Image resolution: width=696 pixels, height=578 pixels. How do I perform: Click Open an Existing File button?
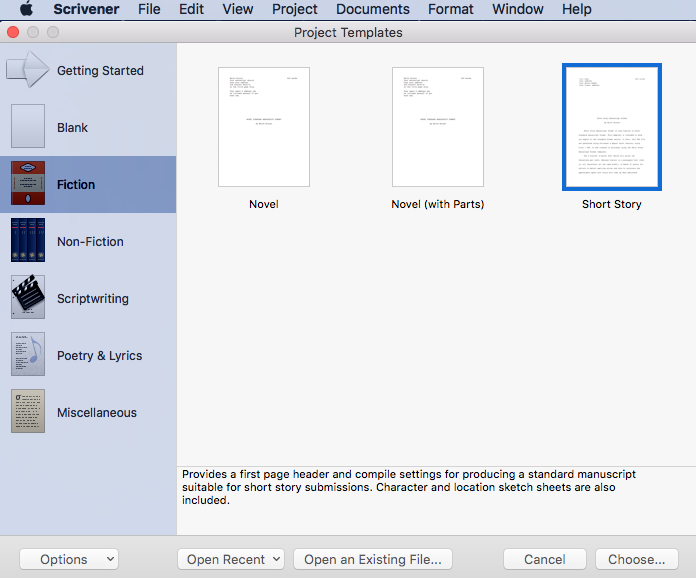coord(373,559)
